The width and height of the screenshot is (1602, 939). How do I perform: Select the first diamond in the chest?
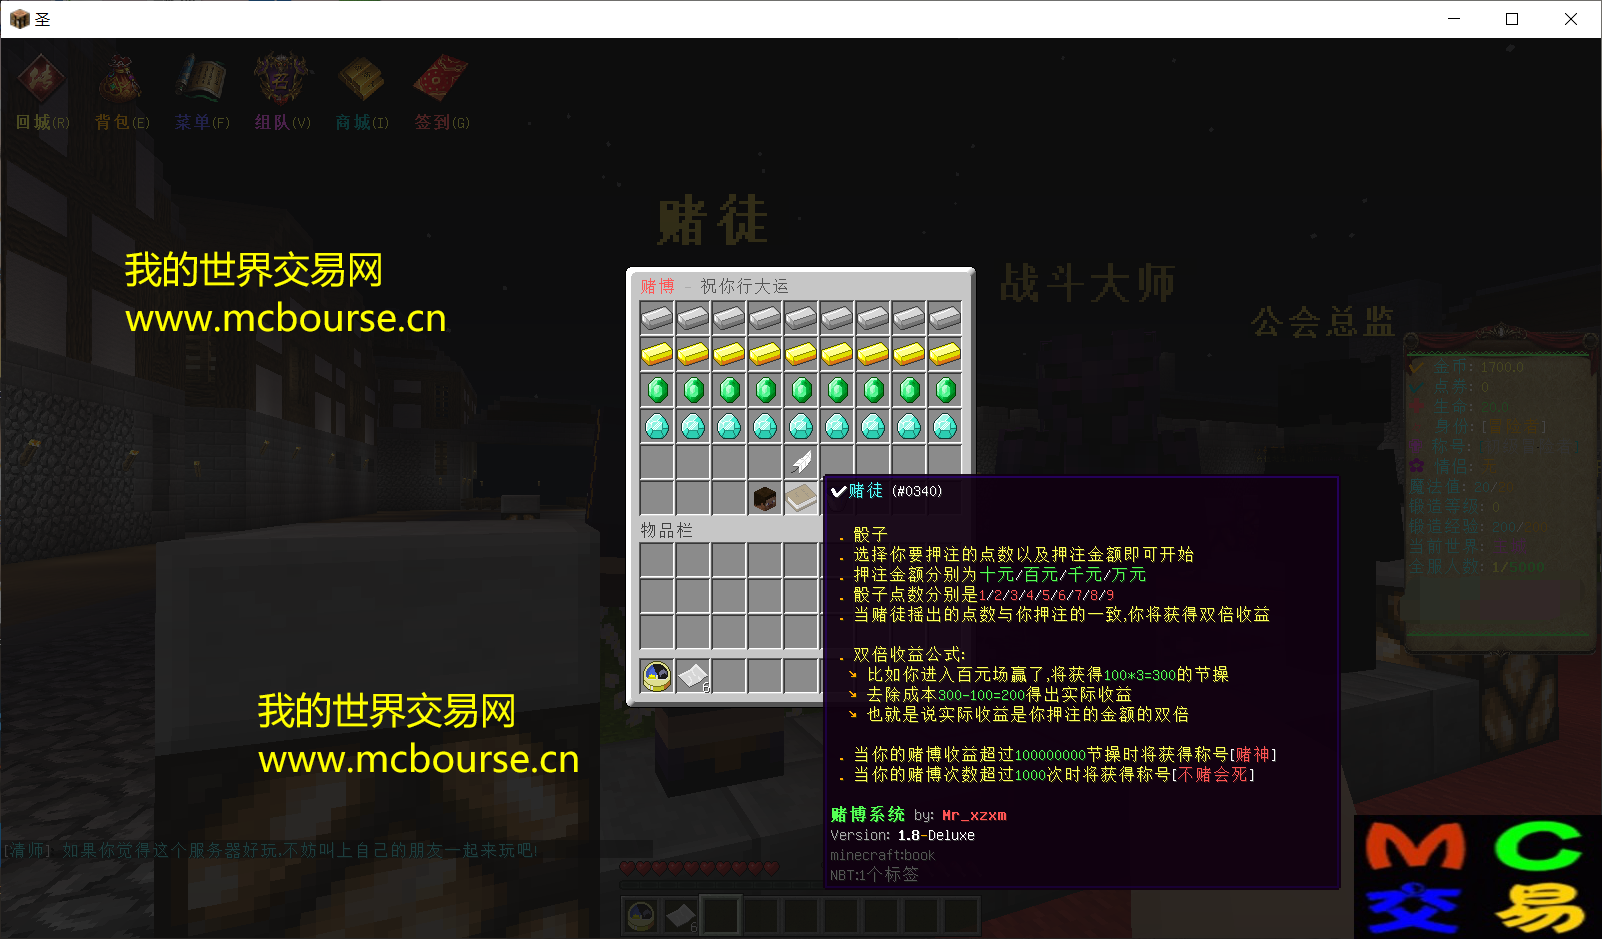pos(657,426)
